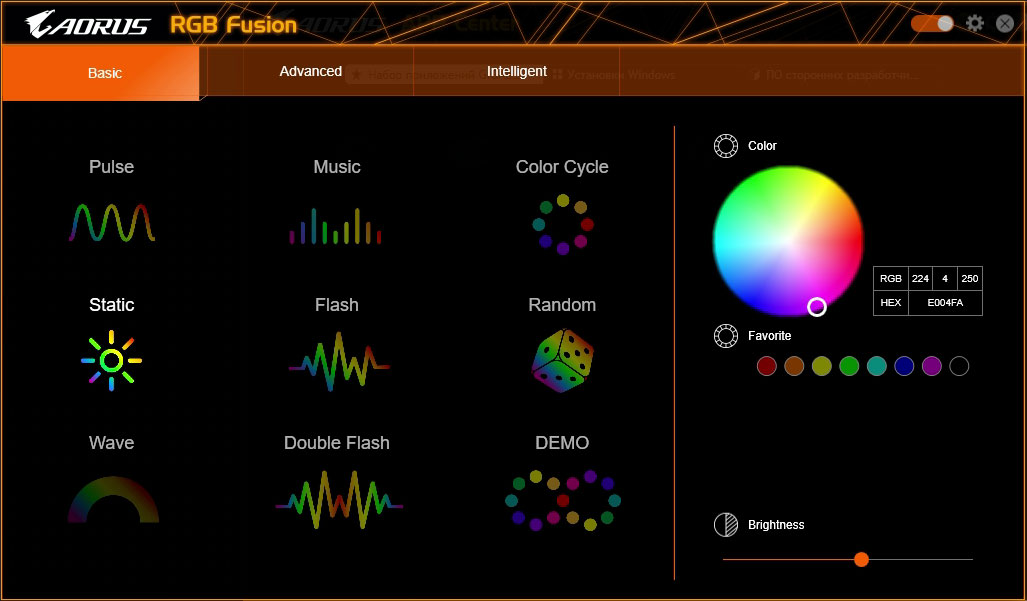Click the Favorite section ring icon
The image size is (1027, 601).
pos(726,336)
